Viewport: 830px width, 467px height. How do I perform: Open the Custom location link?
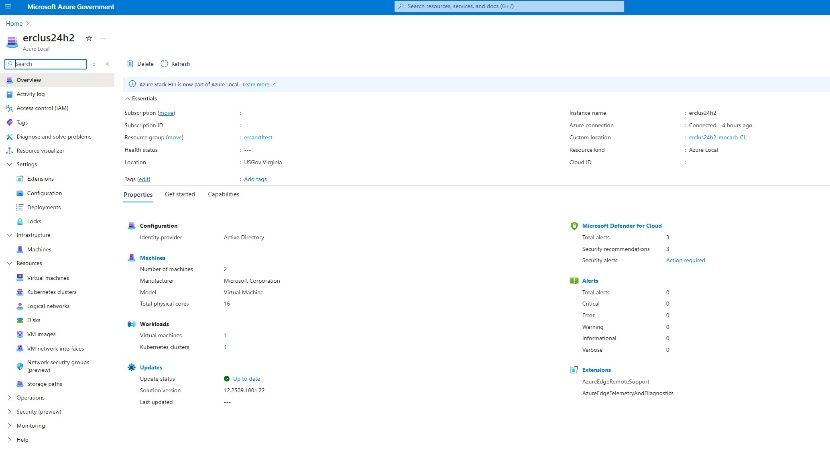[x=717, y=138]
